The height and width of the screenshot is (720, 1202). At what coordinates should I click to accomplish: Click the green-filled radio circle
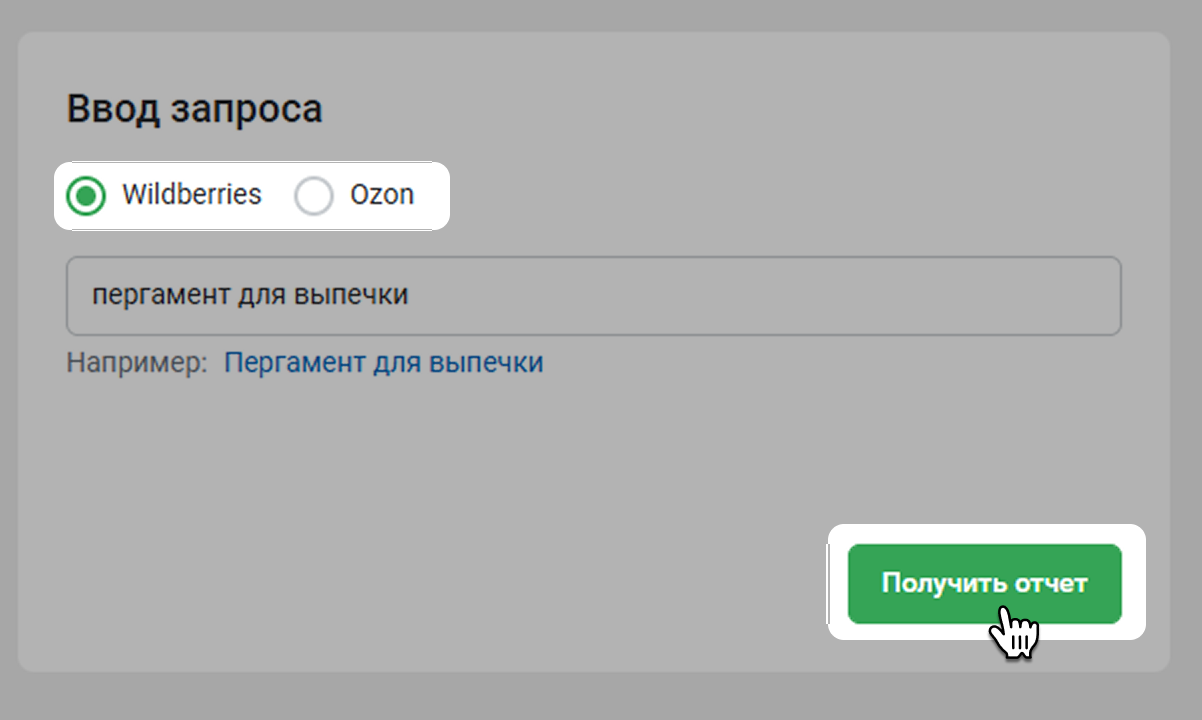87,196
